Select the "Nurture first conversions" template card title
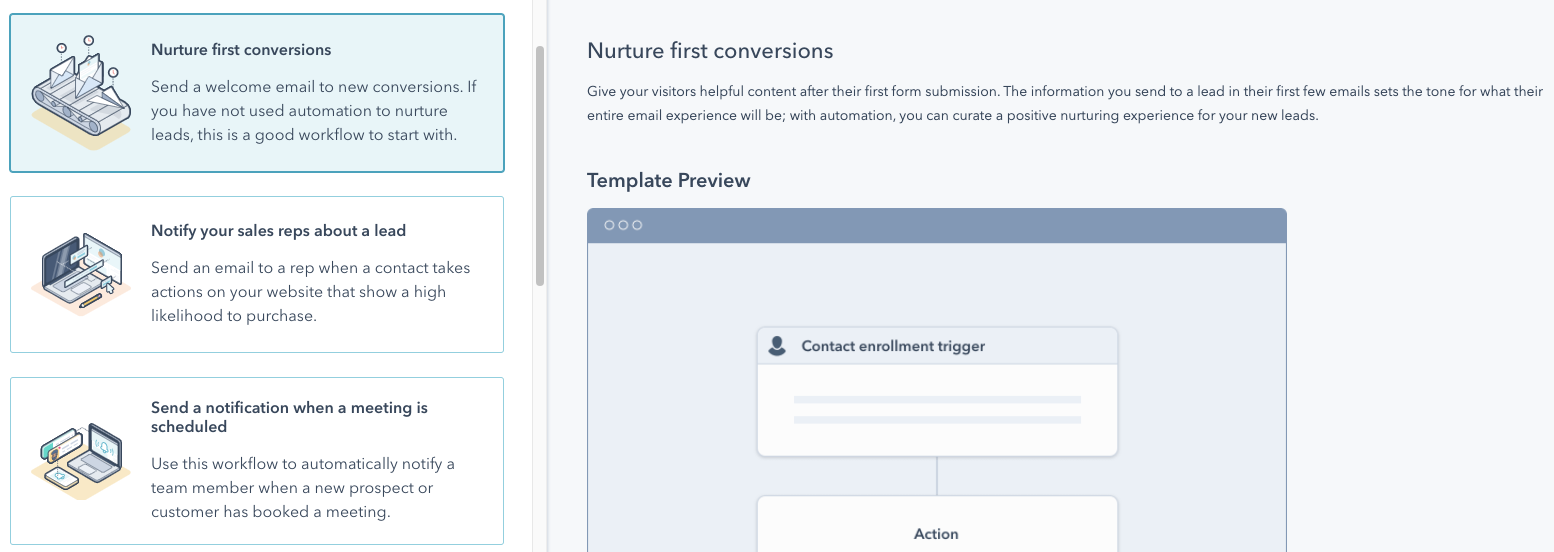 click(241, 50)
